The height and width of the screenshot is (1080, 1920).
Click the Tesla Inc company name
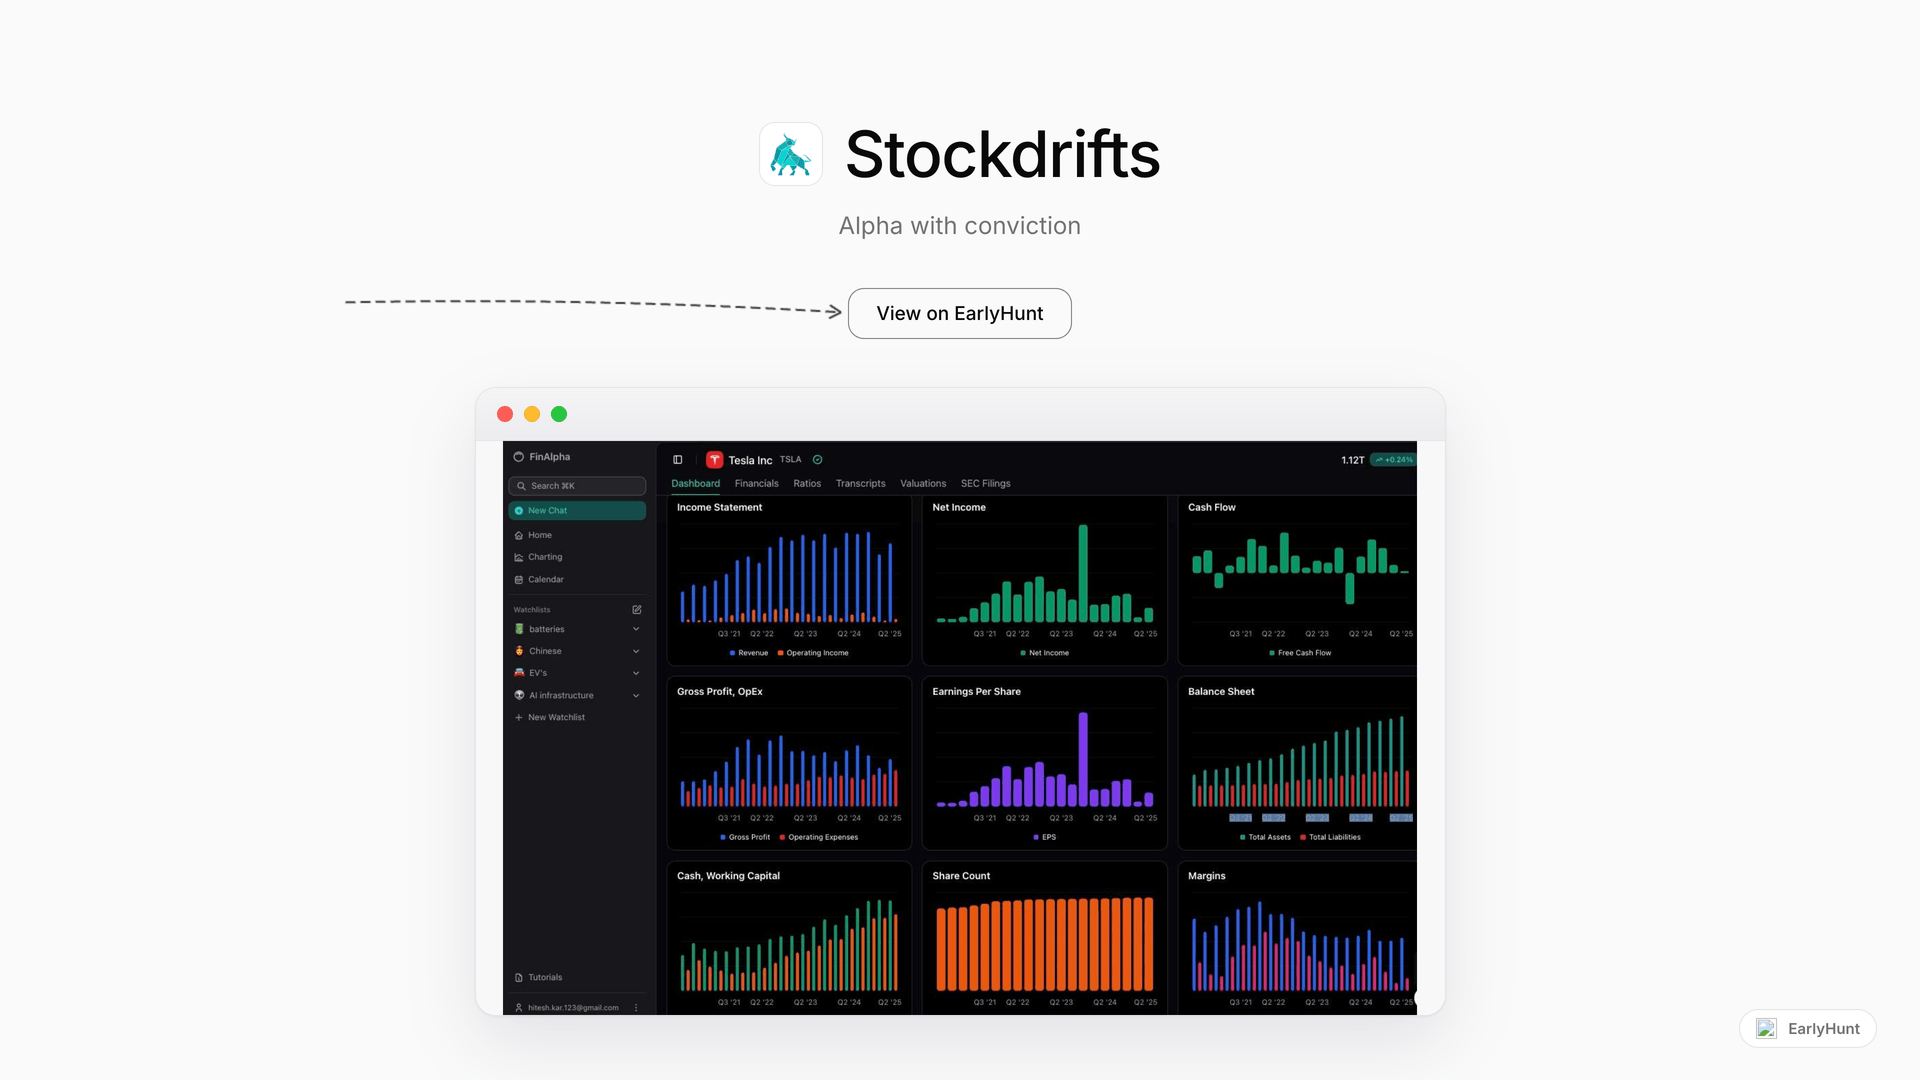[x=750, y=461]
